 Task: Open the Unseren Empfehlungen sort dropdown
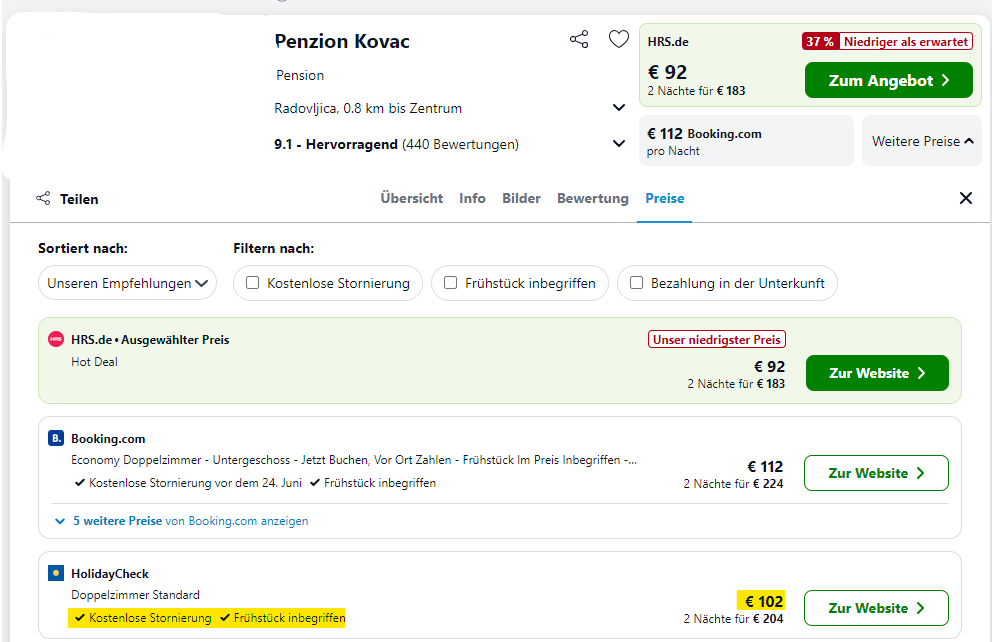tap(127, 283)
